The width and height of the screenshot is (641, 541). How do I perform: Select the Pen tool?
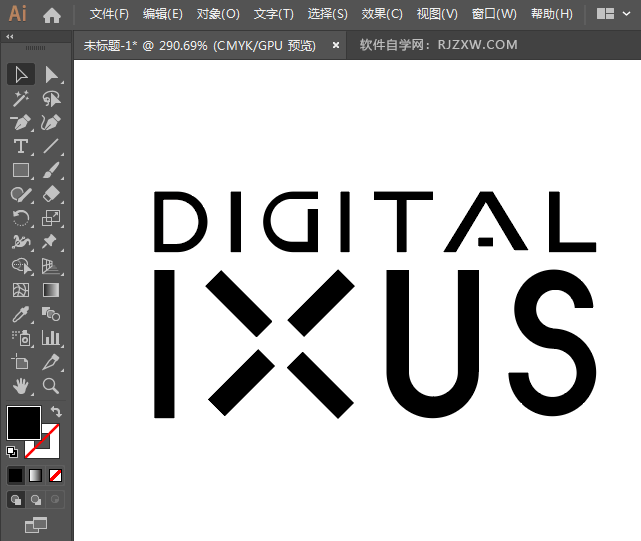click(21, 122)
